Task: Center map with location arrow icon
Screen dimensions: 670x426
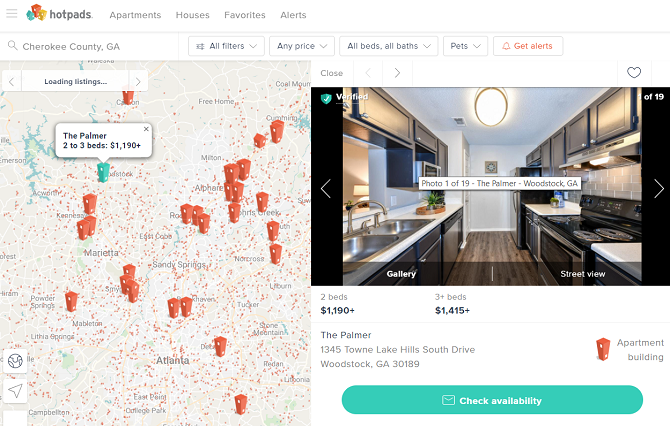Action: pos(15,391)
